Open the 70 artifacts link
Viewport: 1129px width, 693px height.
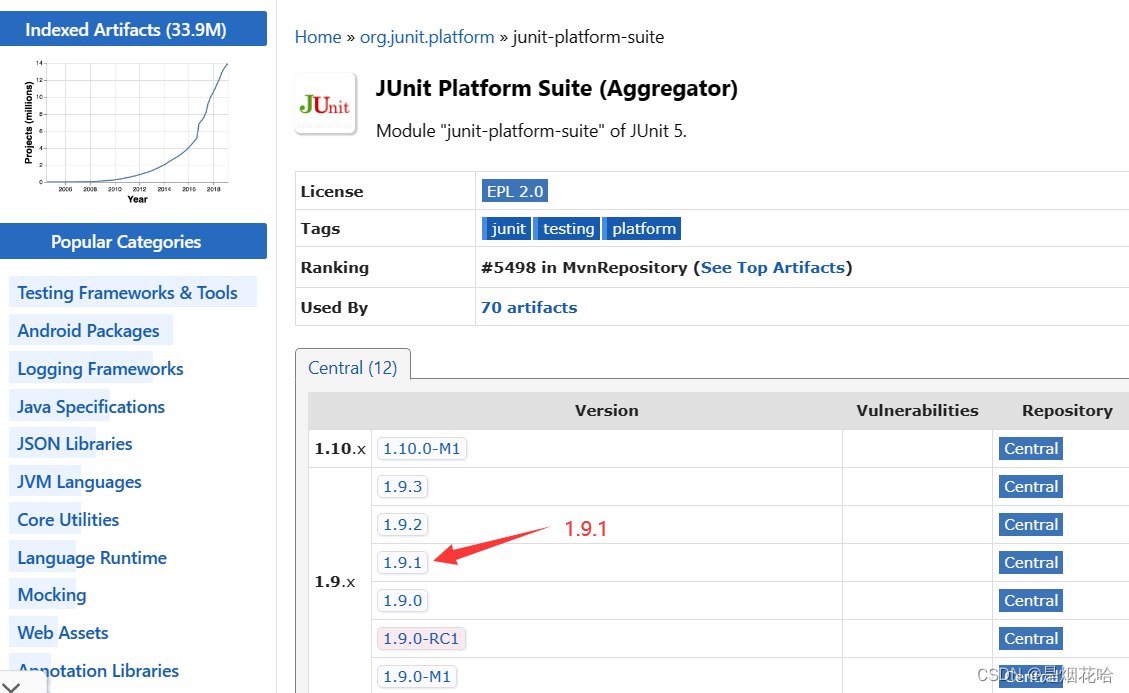tap(528, 308)
